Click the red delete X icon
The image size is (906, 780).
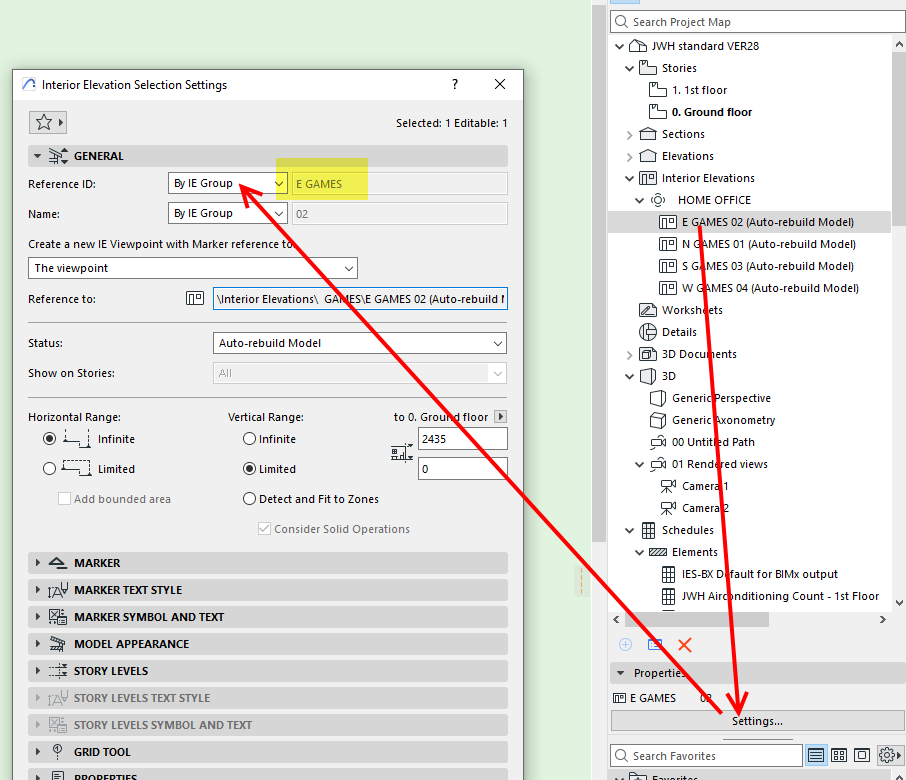pyautogui.click(x=685, y=645)
